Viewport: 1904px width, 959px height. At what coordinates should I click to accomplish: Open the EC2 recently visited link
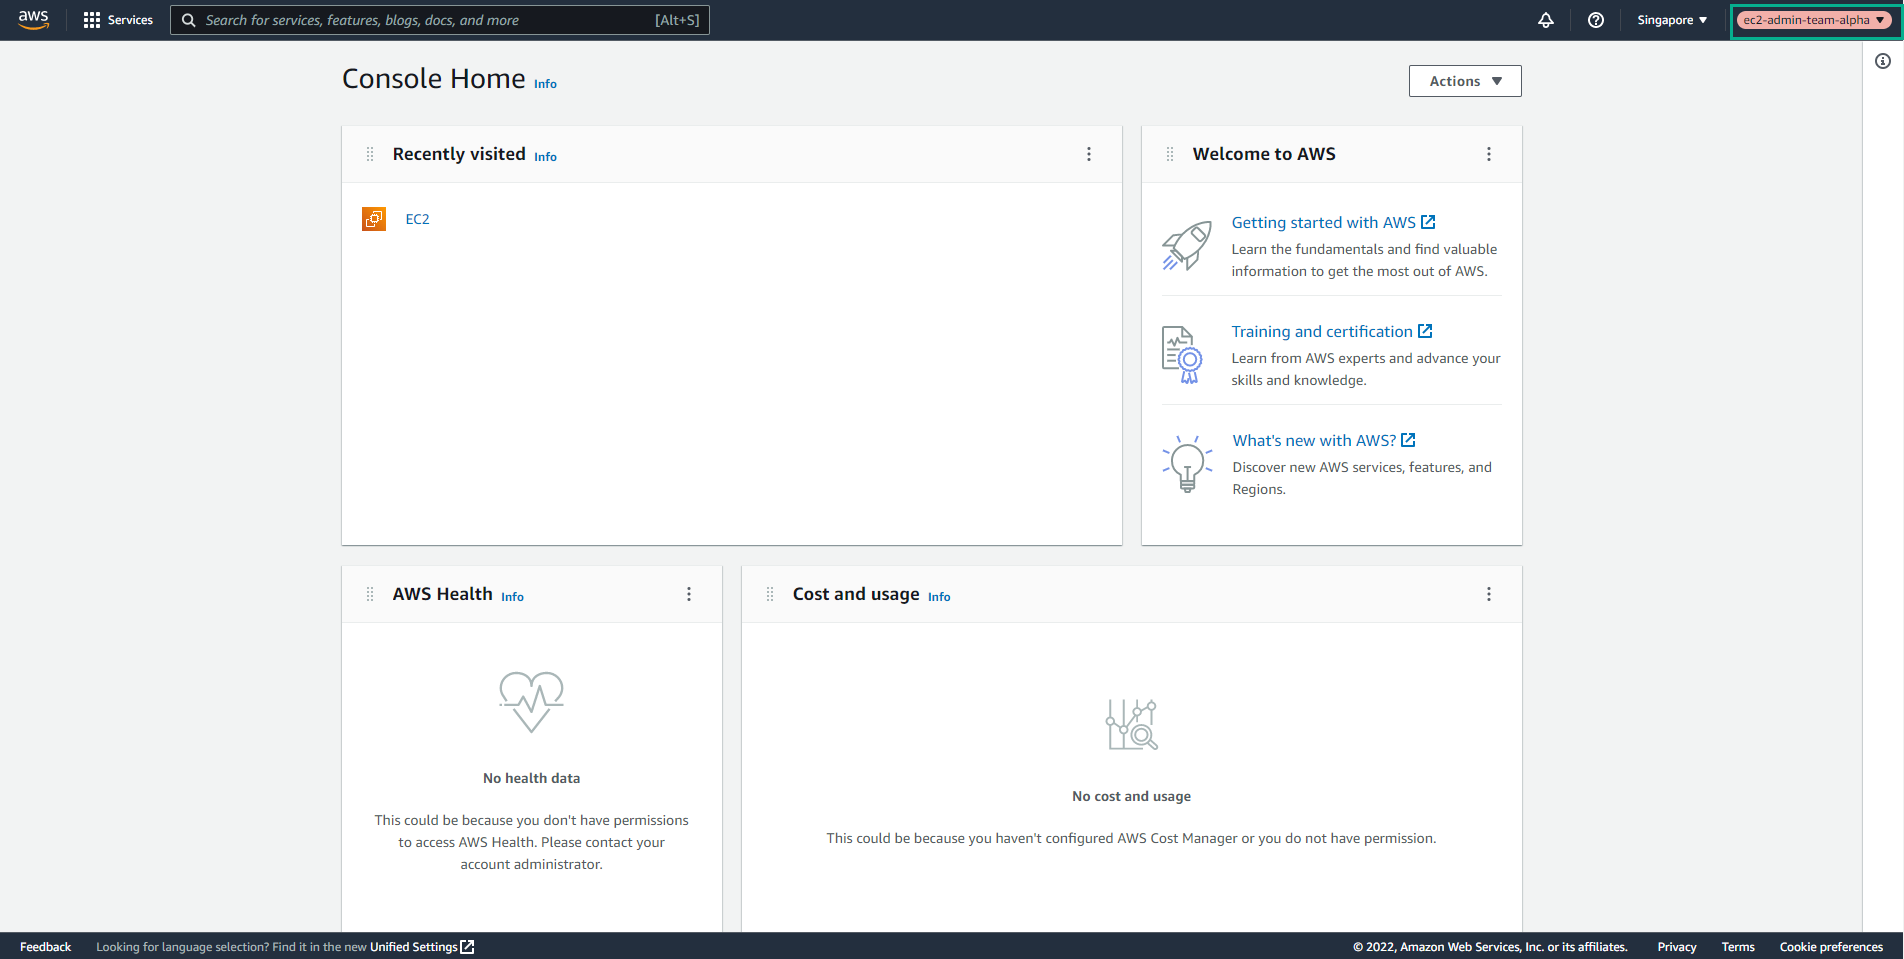(418, 219)
